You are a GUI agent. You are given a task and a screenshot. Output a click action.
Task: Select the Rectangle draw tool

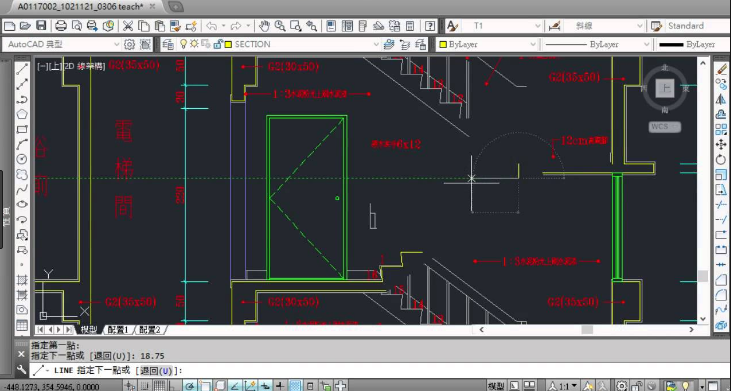point(22,130)
